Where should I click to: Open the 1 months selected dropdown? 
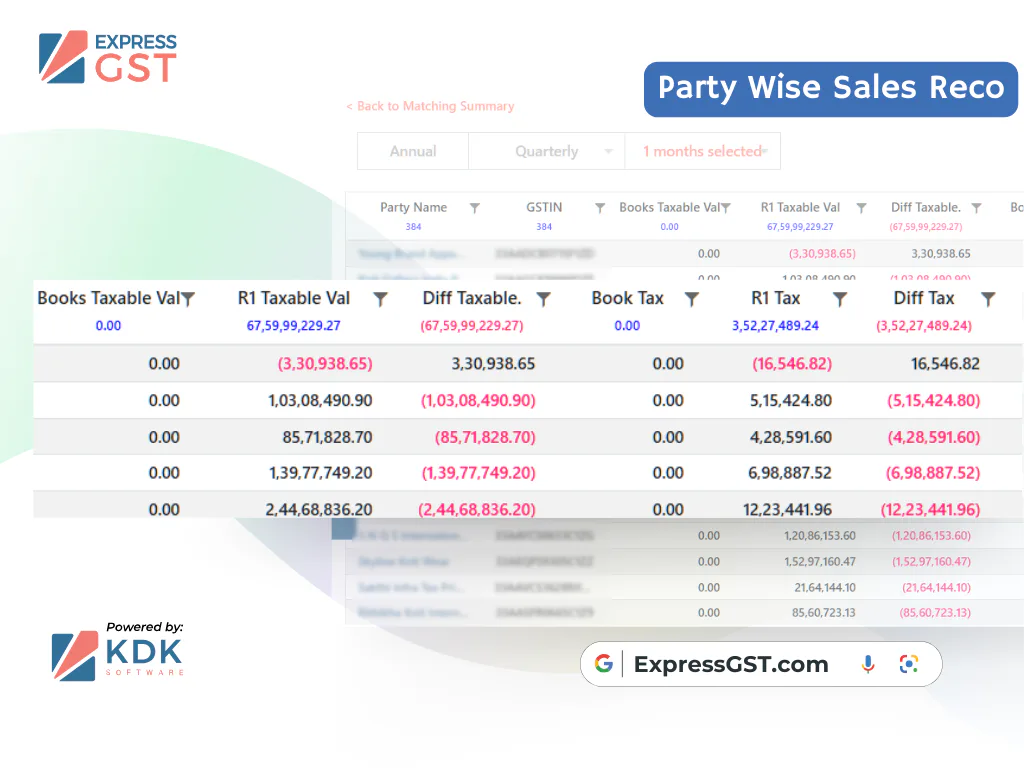coord(703,152)
